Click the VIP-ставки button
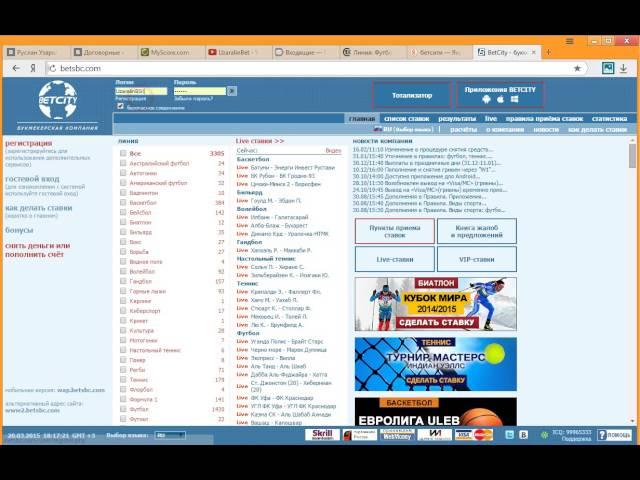 click(477, 259)
